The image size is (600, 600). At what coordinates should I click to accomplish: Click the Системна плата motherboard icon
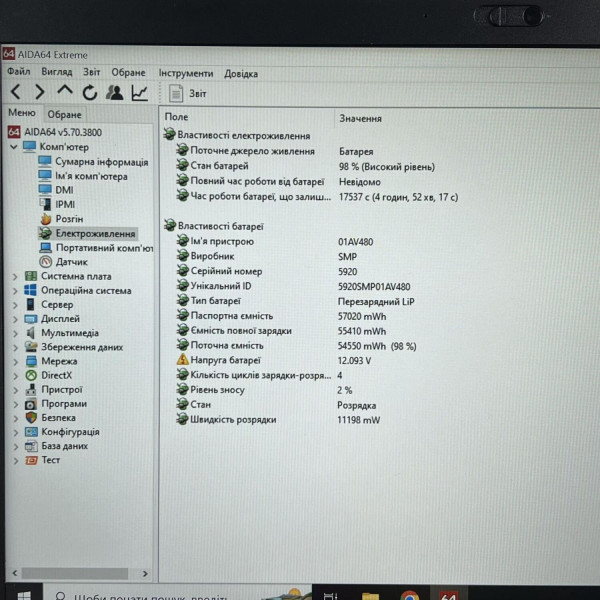[x=31, y=276]
